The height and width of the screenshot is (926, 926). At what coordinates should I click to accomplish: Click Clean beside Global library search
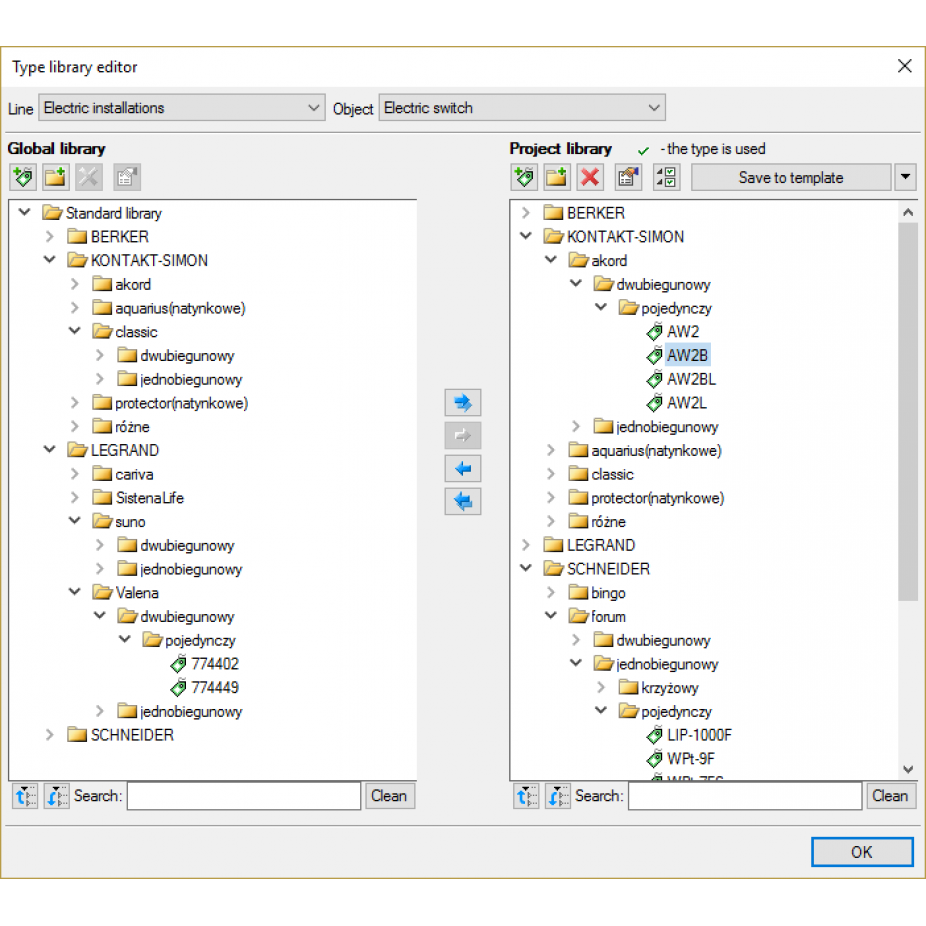[x=389, y=796]
